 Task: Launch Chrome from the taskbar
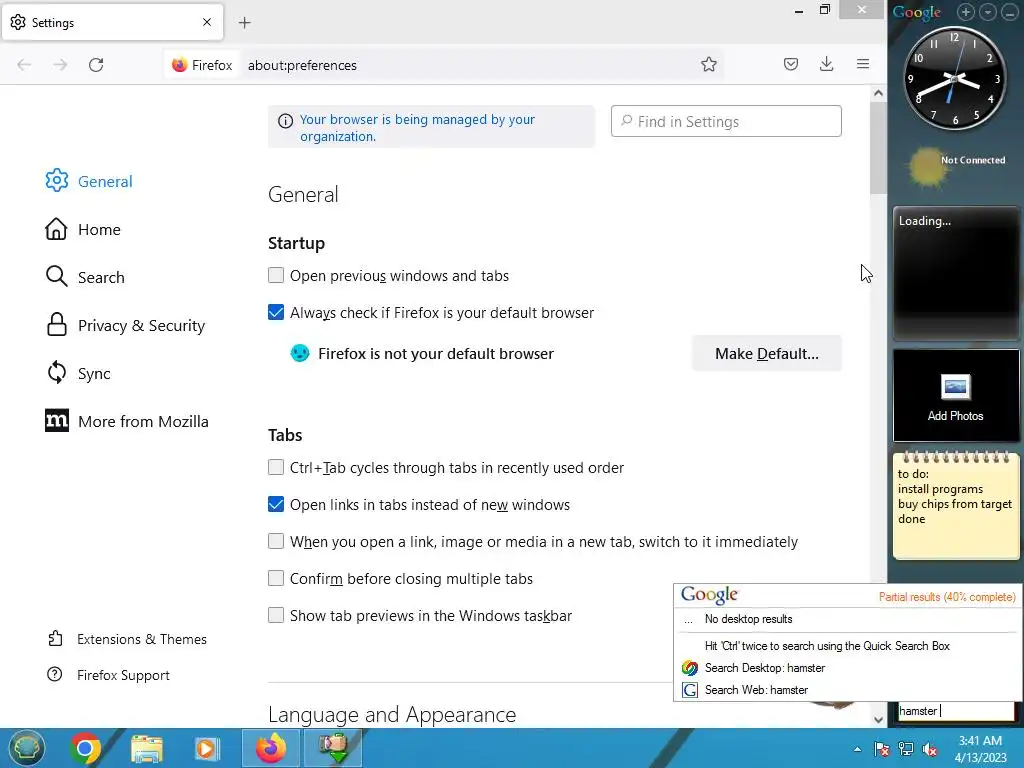coord(86,748)
